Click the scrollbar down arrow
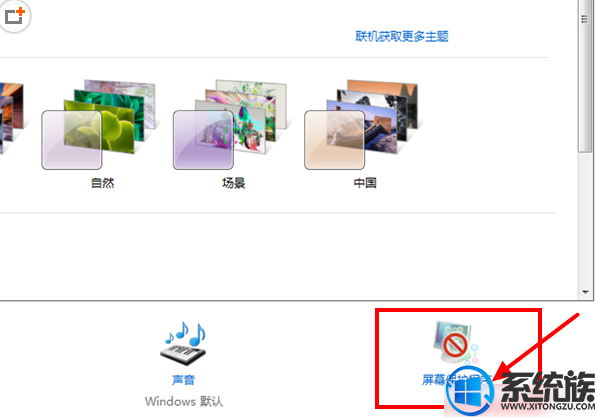 pos(585,292)
